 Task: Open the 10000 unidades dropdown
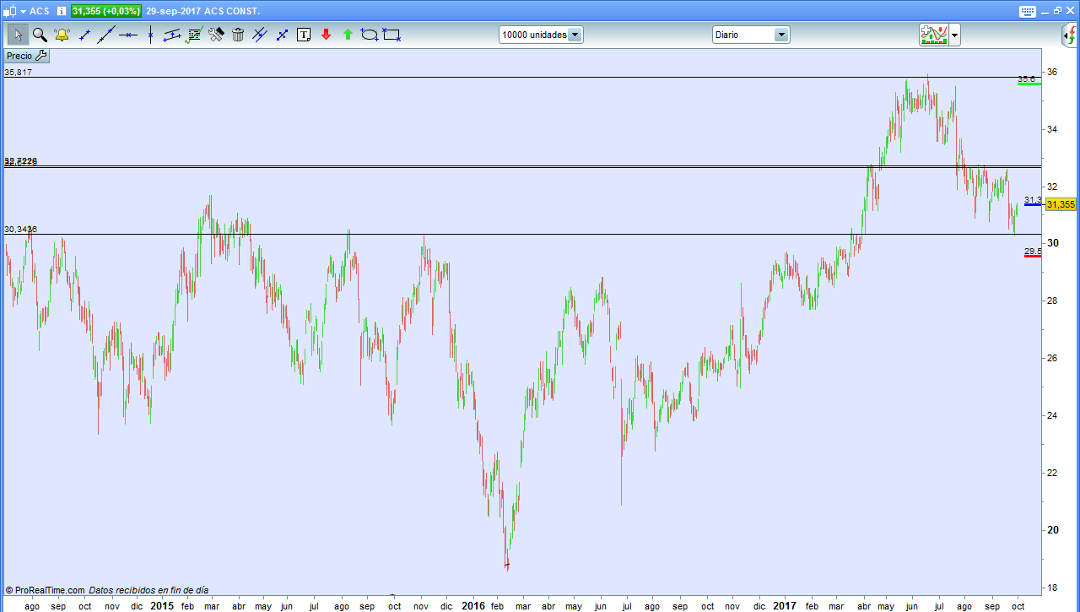pos(540,33)
